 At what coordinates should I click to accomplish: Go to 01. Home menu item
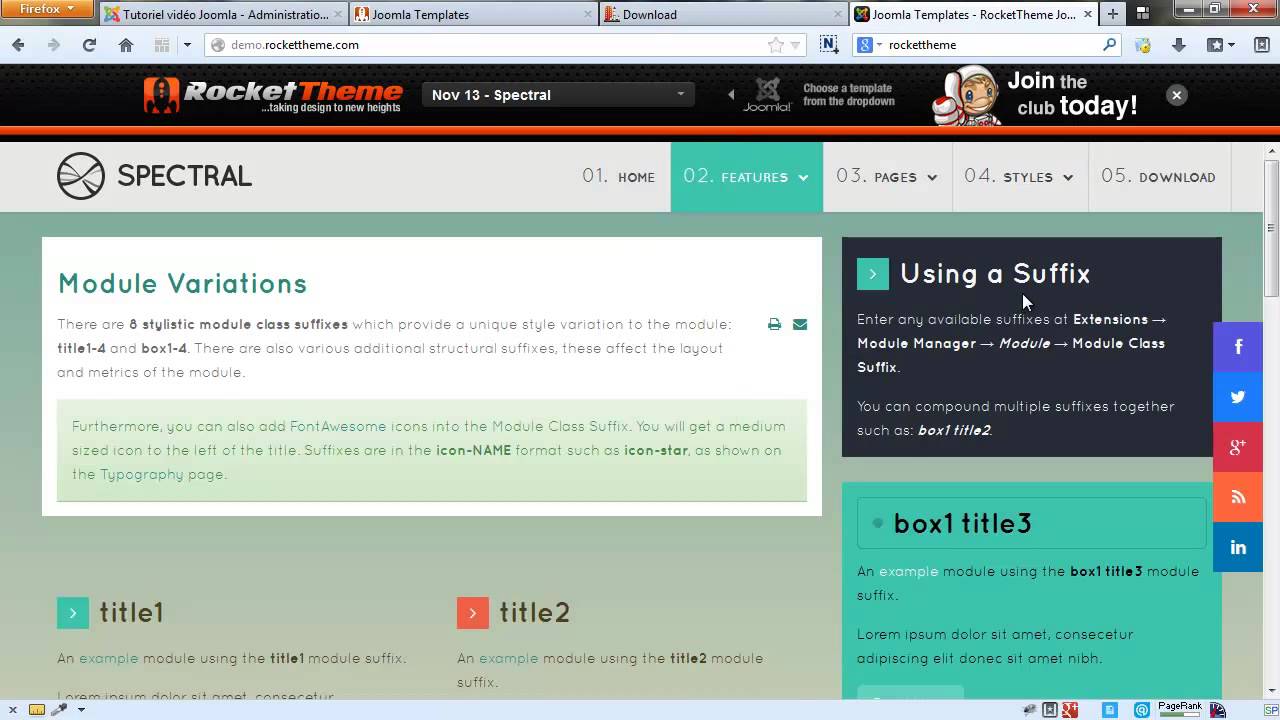(x=619, y=177)
